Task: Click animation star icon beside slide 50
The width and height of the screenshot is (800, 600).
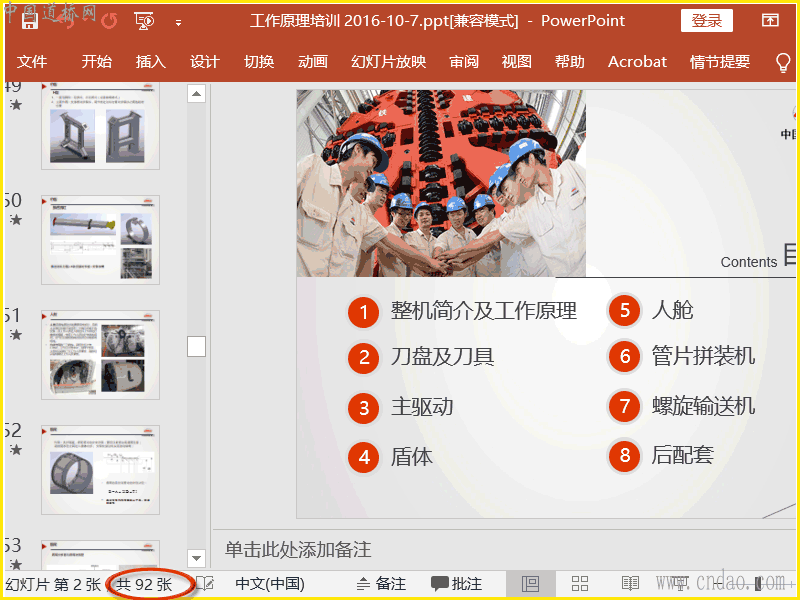Action: tap(16, 220)
